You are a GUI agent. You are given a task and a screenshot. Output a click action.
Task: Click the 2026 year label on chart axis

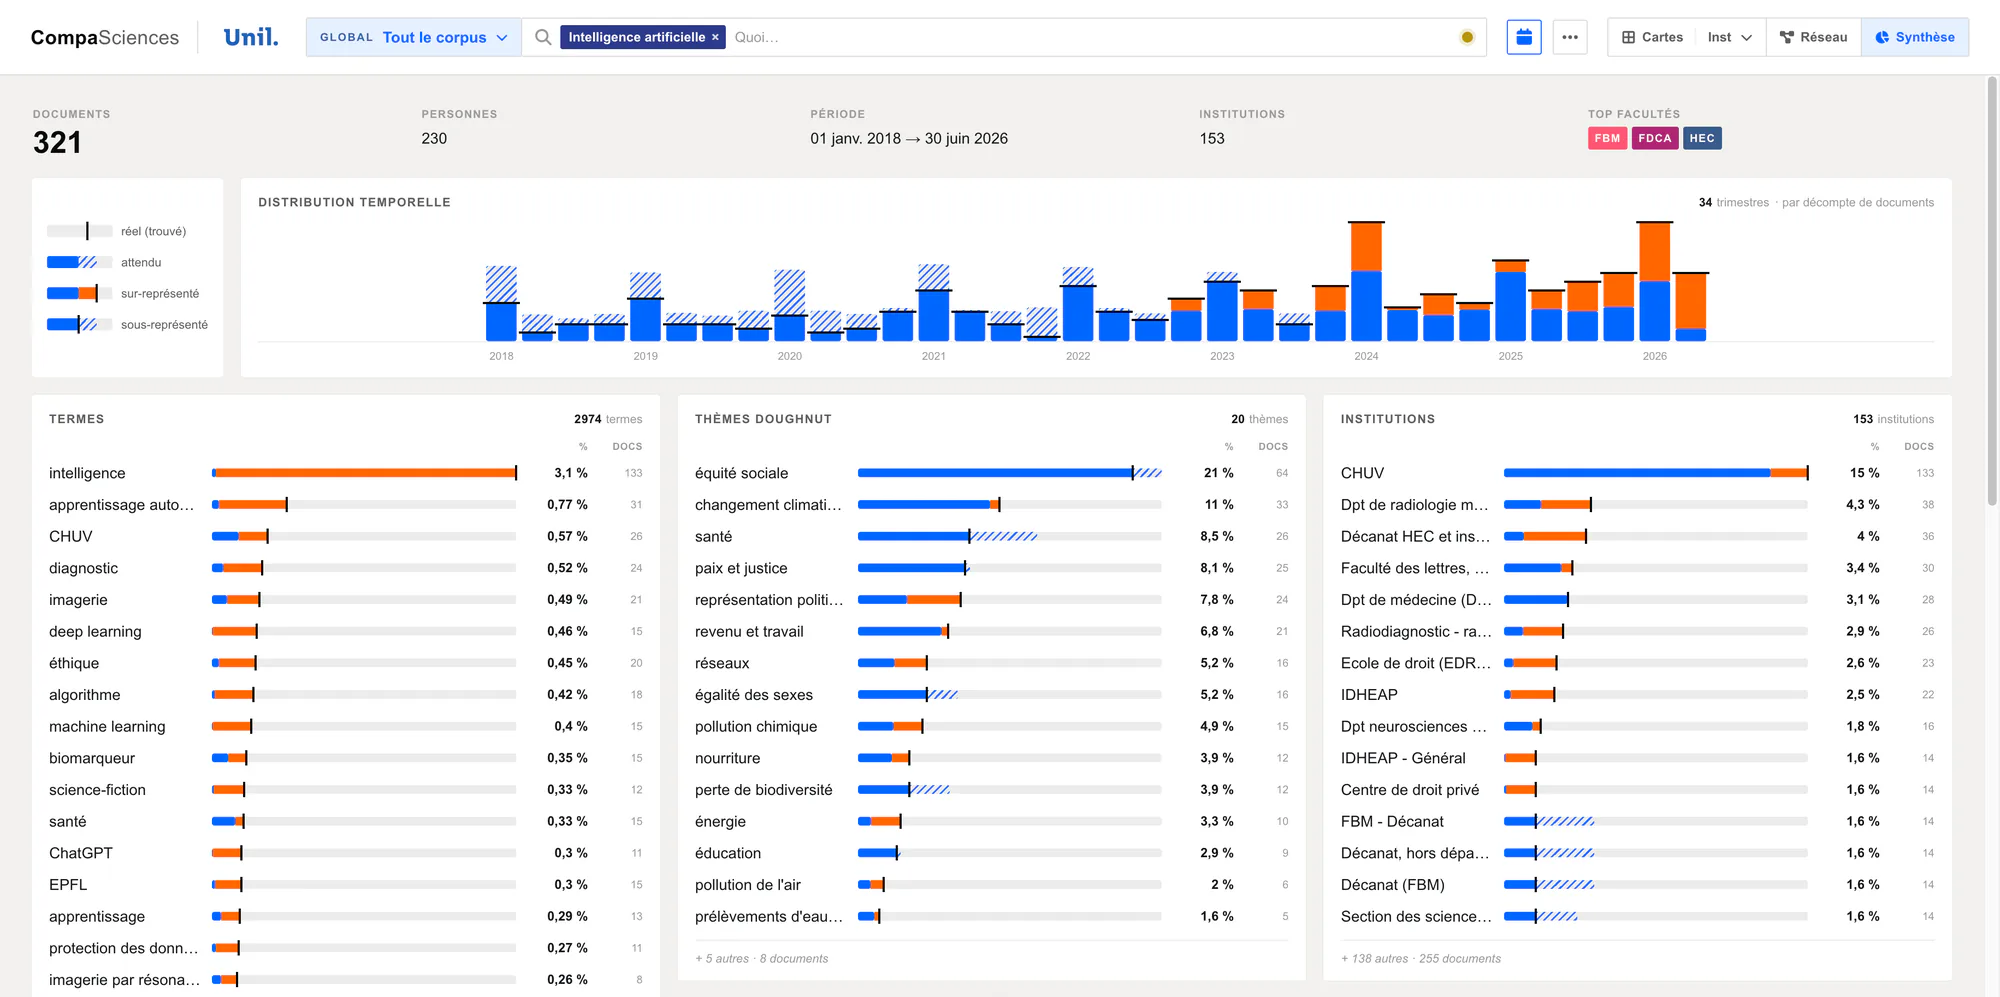click(1655, 356)
